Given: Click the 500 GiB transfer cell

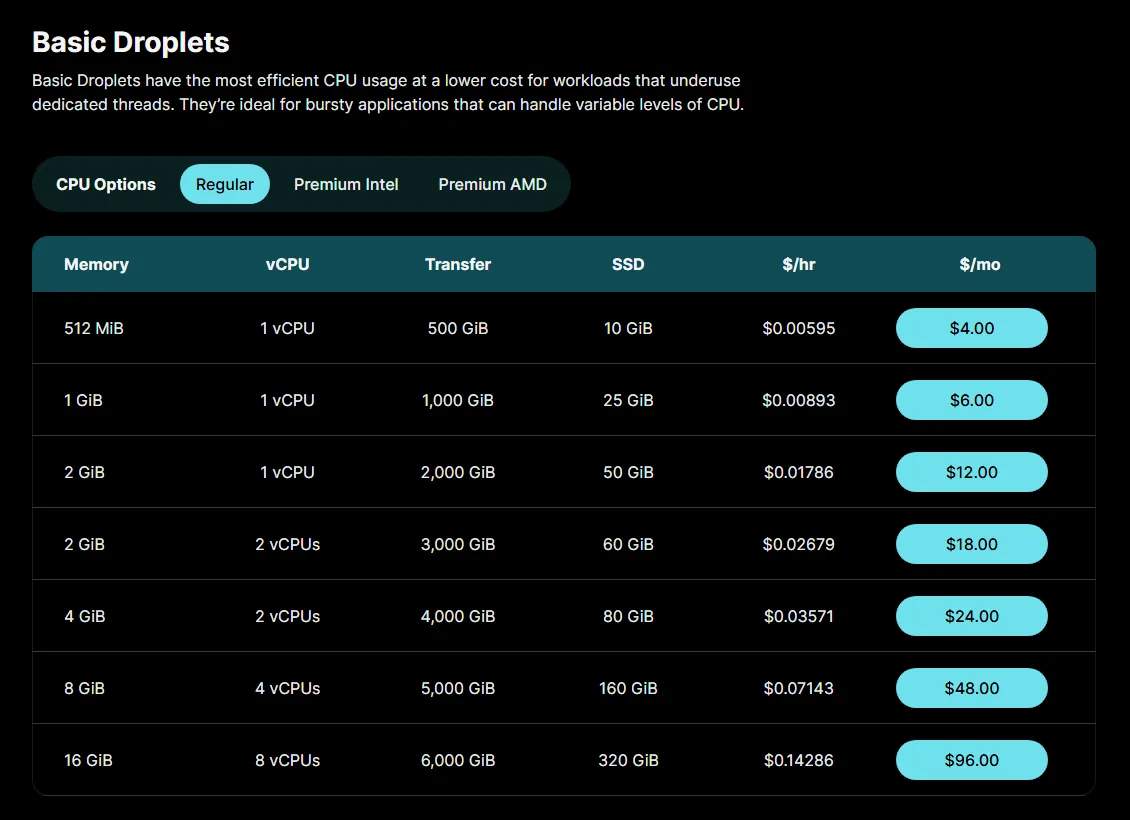Looking at the screenshot, I should (458, 329).
